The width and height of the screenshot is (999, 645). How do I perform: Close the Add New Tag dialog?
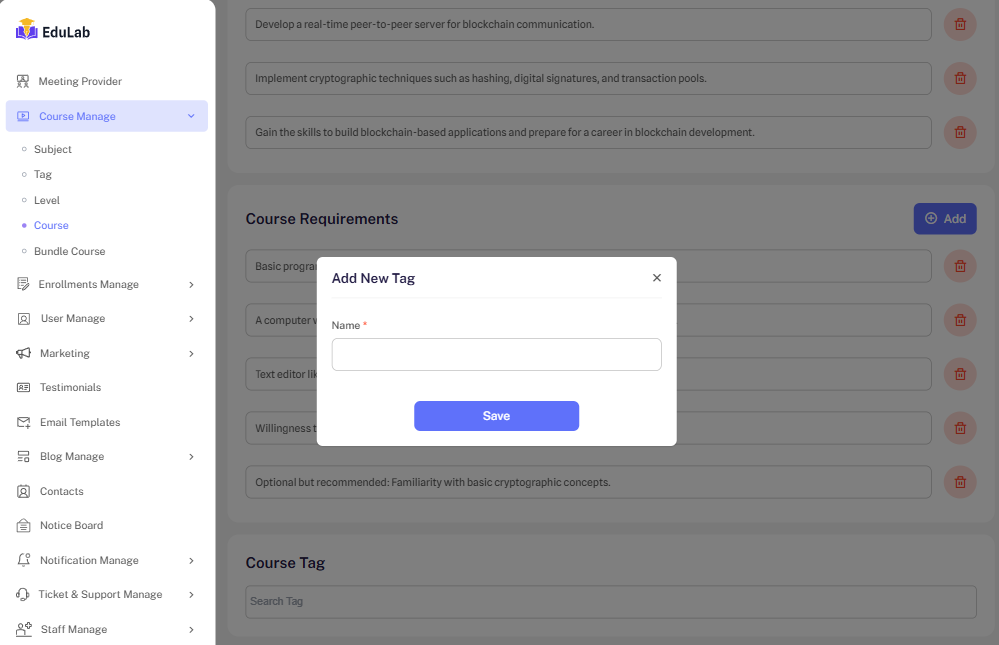point(657,278)
